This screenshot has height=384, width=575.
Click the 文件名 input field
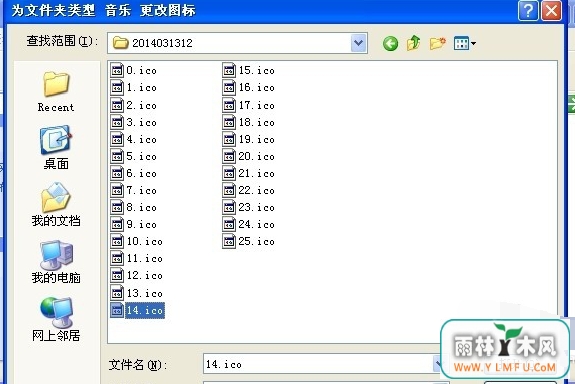(318, 364)
